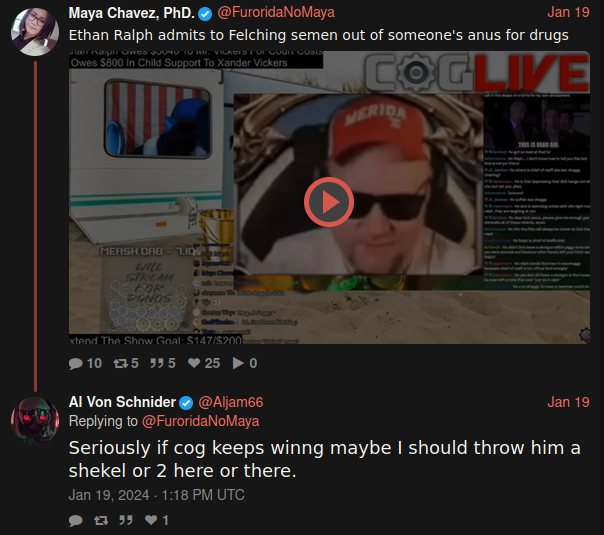
Task: Click the reply timestamp Jan 19, 2024 1:18 PM UTC
Action: click(156, 495)
